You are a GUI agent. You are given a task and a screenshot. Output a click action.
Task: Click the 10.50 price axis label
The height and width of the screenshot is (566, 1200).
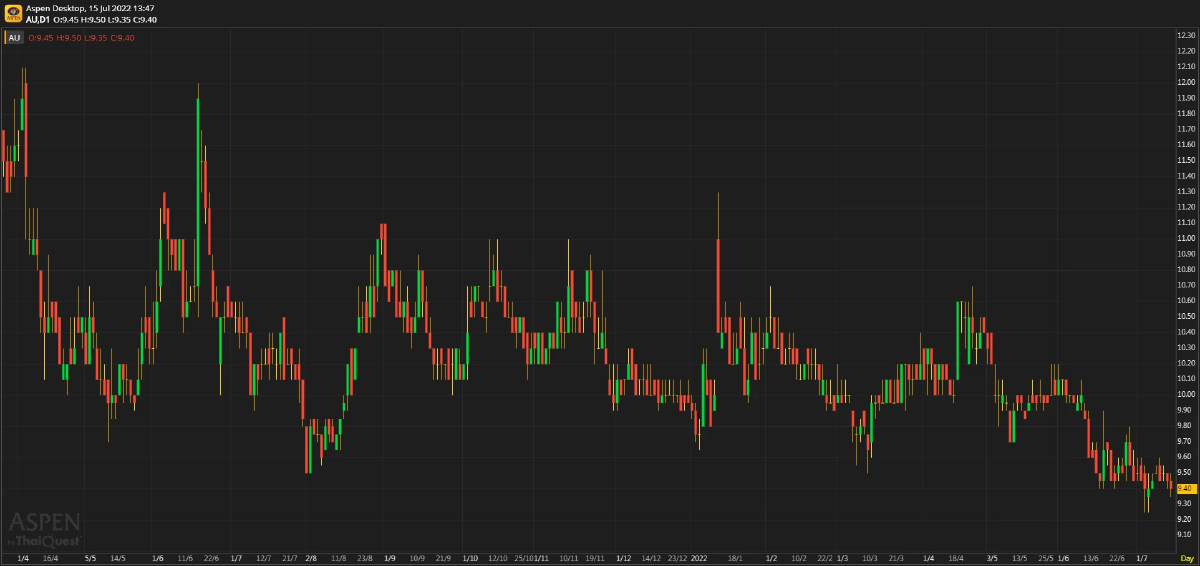click(x=1186, y=316)
